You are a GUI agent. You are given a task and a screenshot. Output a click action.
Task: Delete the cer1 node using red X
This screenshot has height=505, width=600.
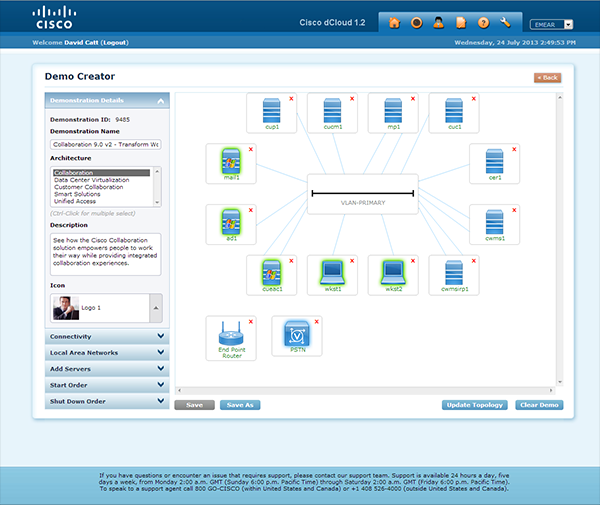(514, 149)
